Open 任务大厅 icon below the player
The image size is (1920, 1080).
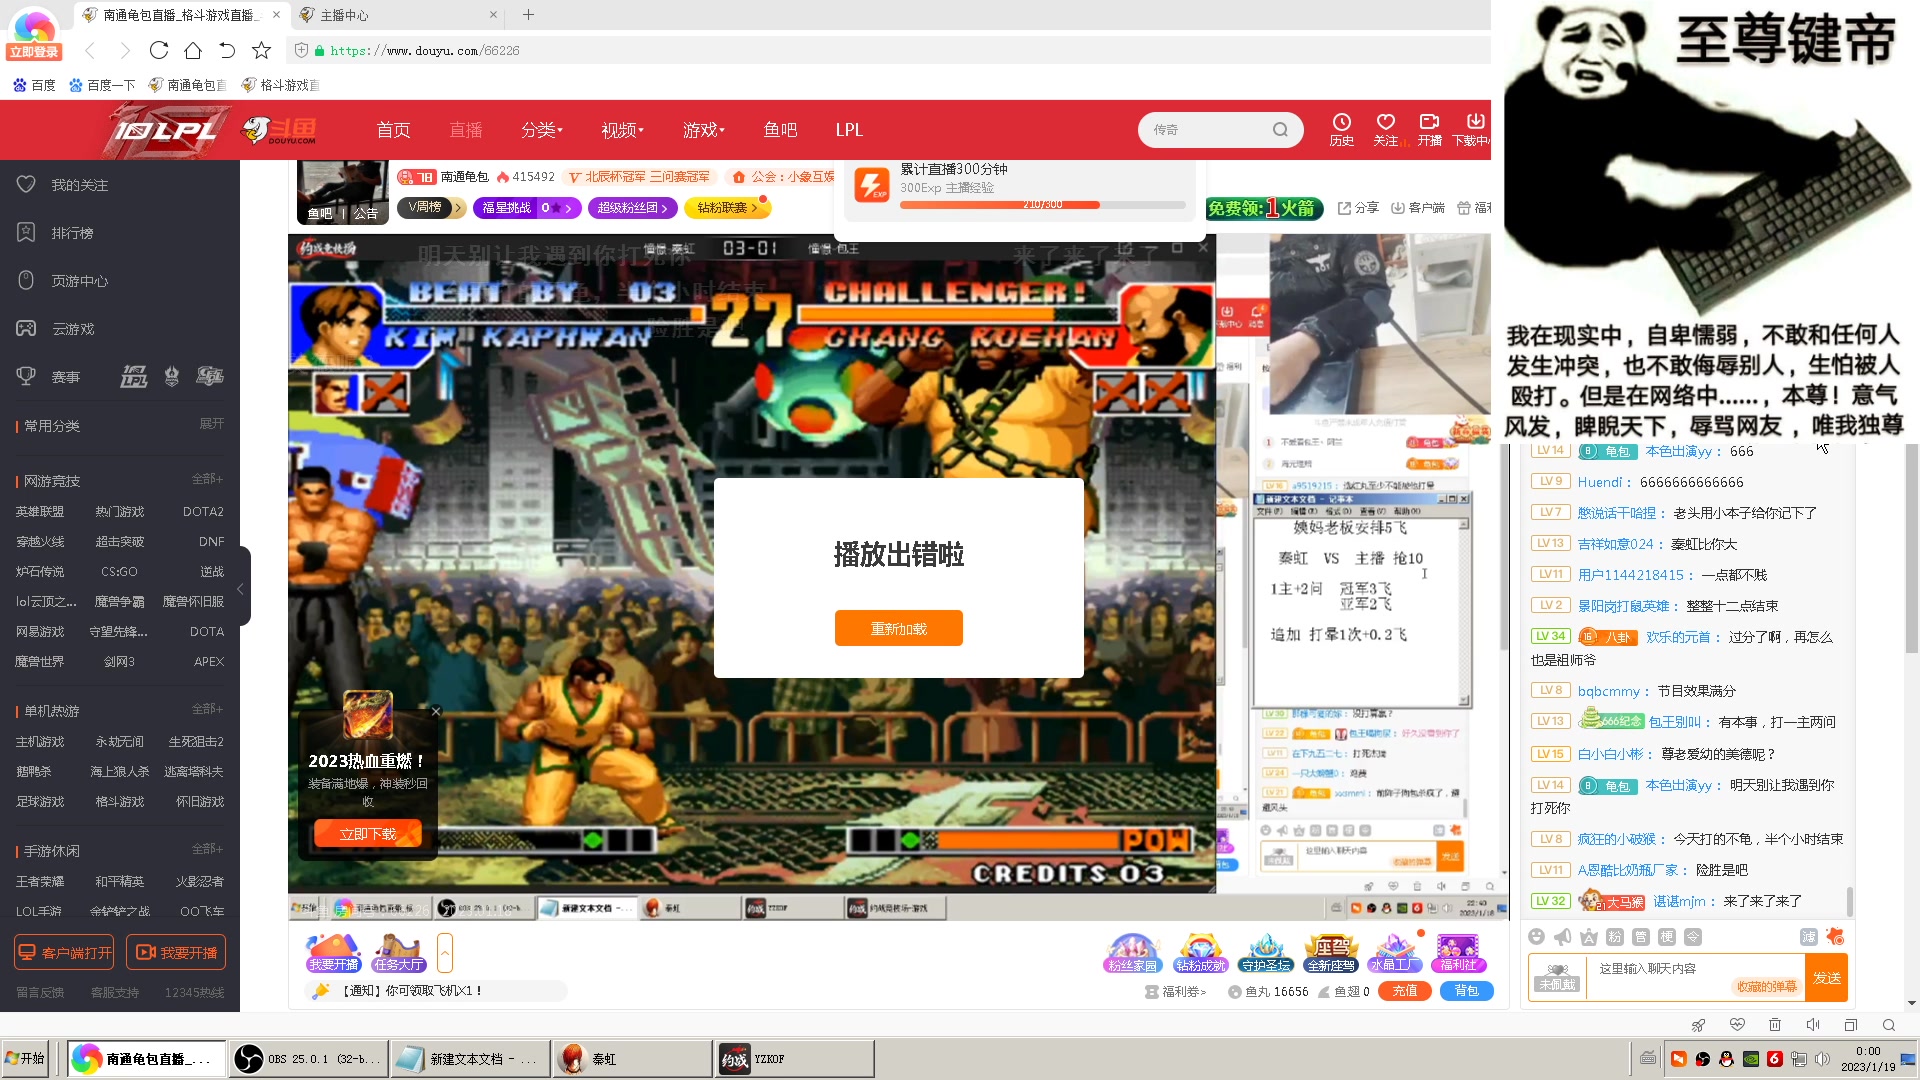[398, 953]
